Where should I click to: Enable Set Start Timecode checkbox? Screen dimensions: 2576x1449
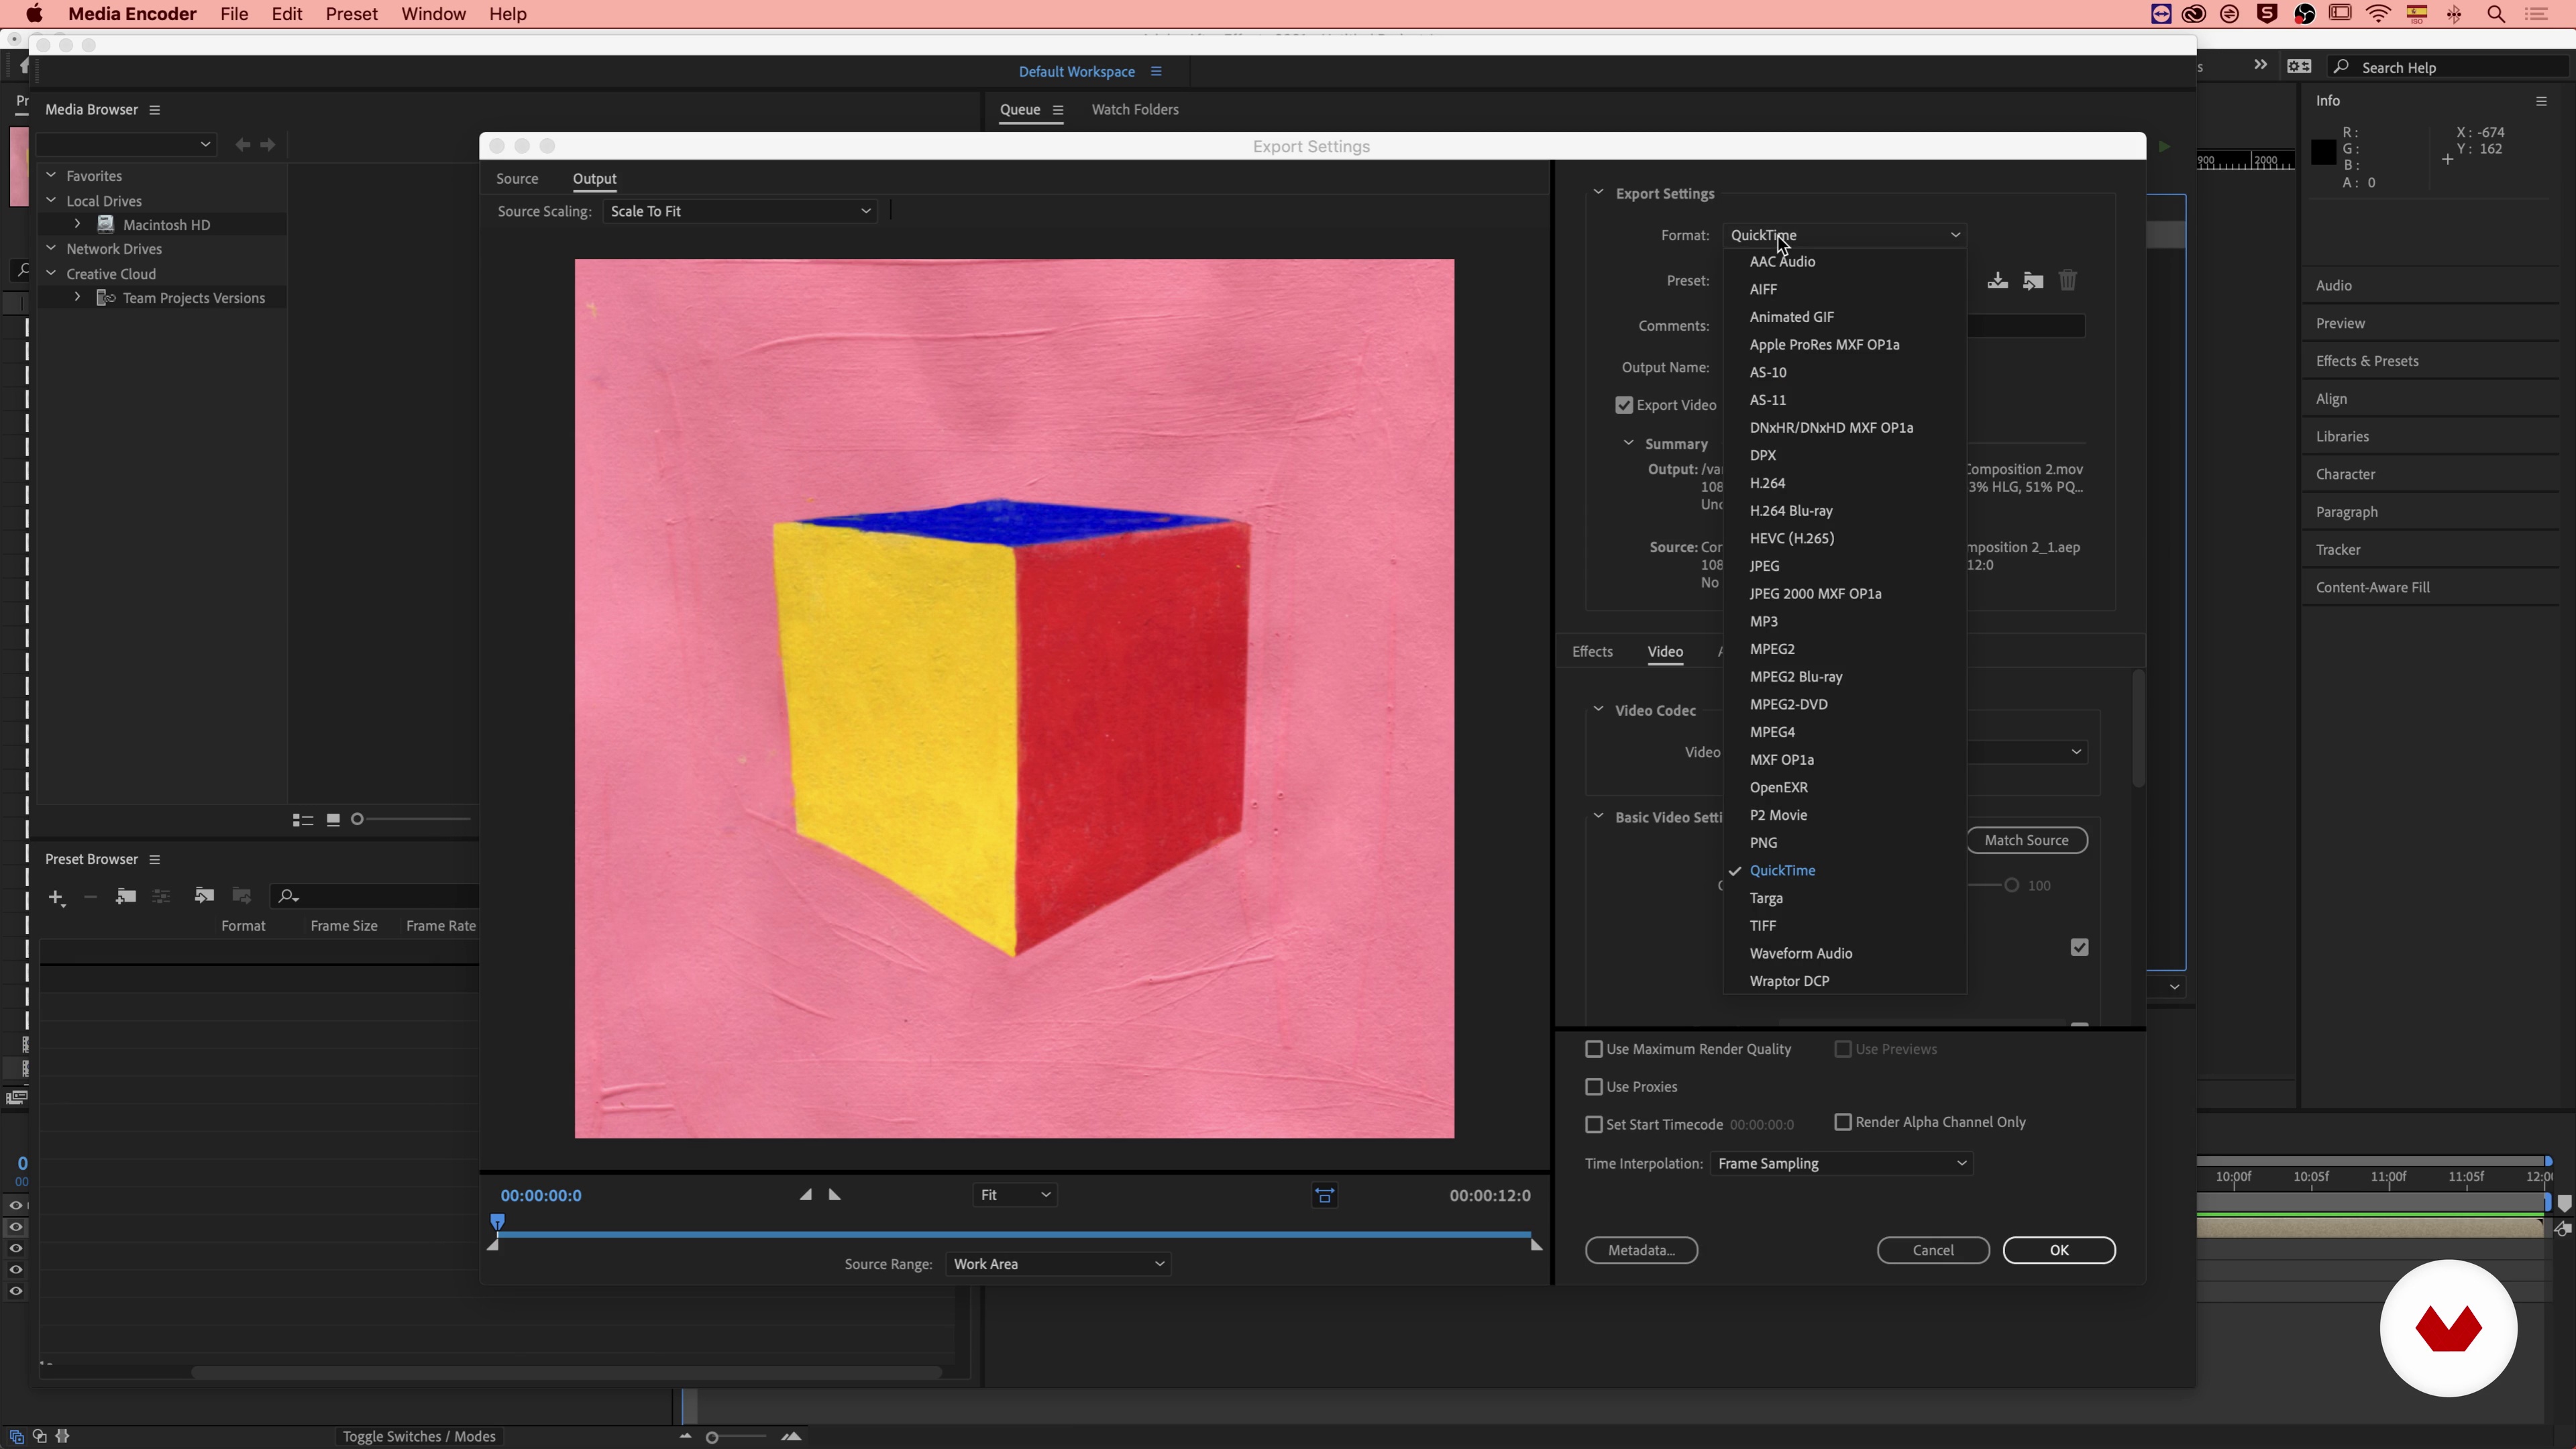click(1594, 1125)
